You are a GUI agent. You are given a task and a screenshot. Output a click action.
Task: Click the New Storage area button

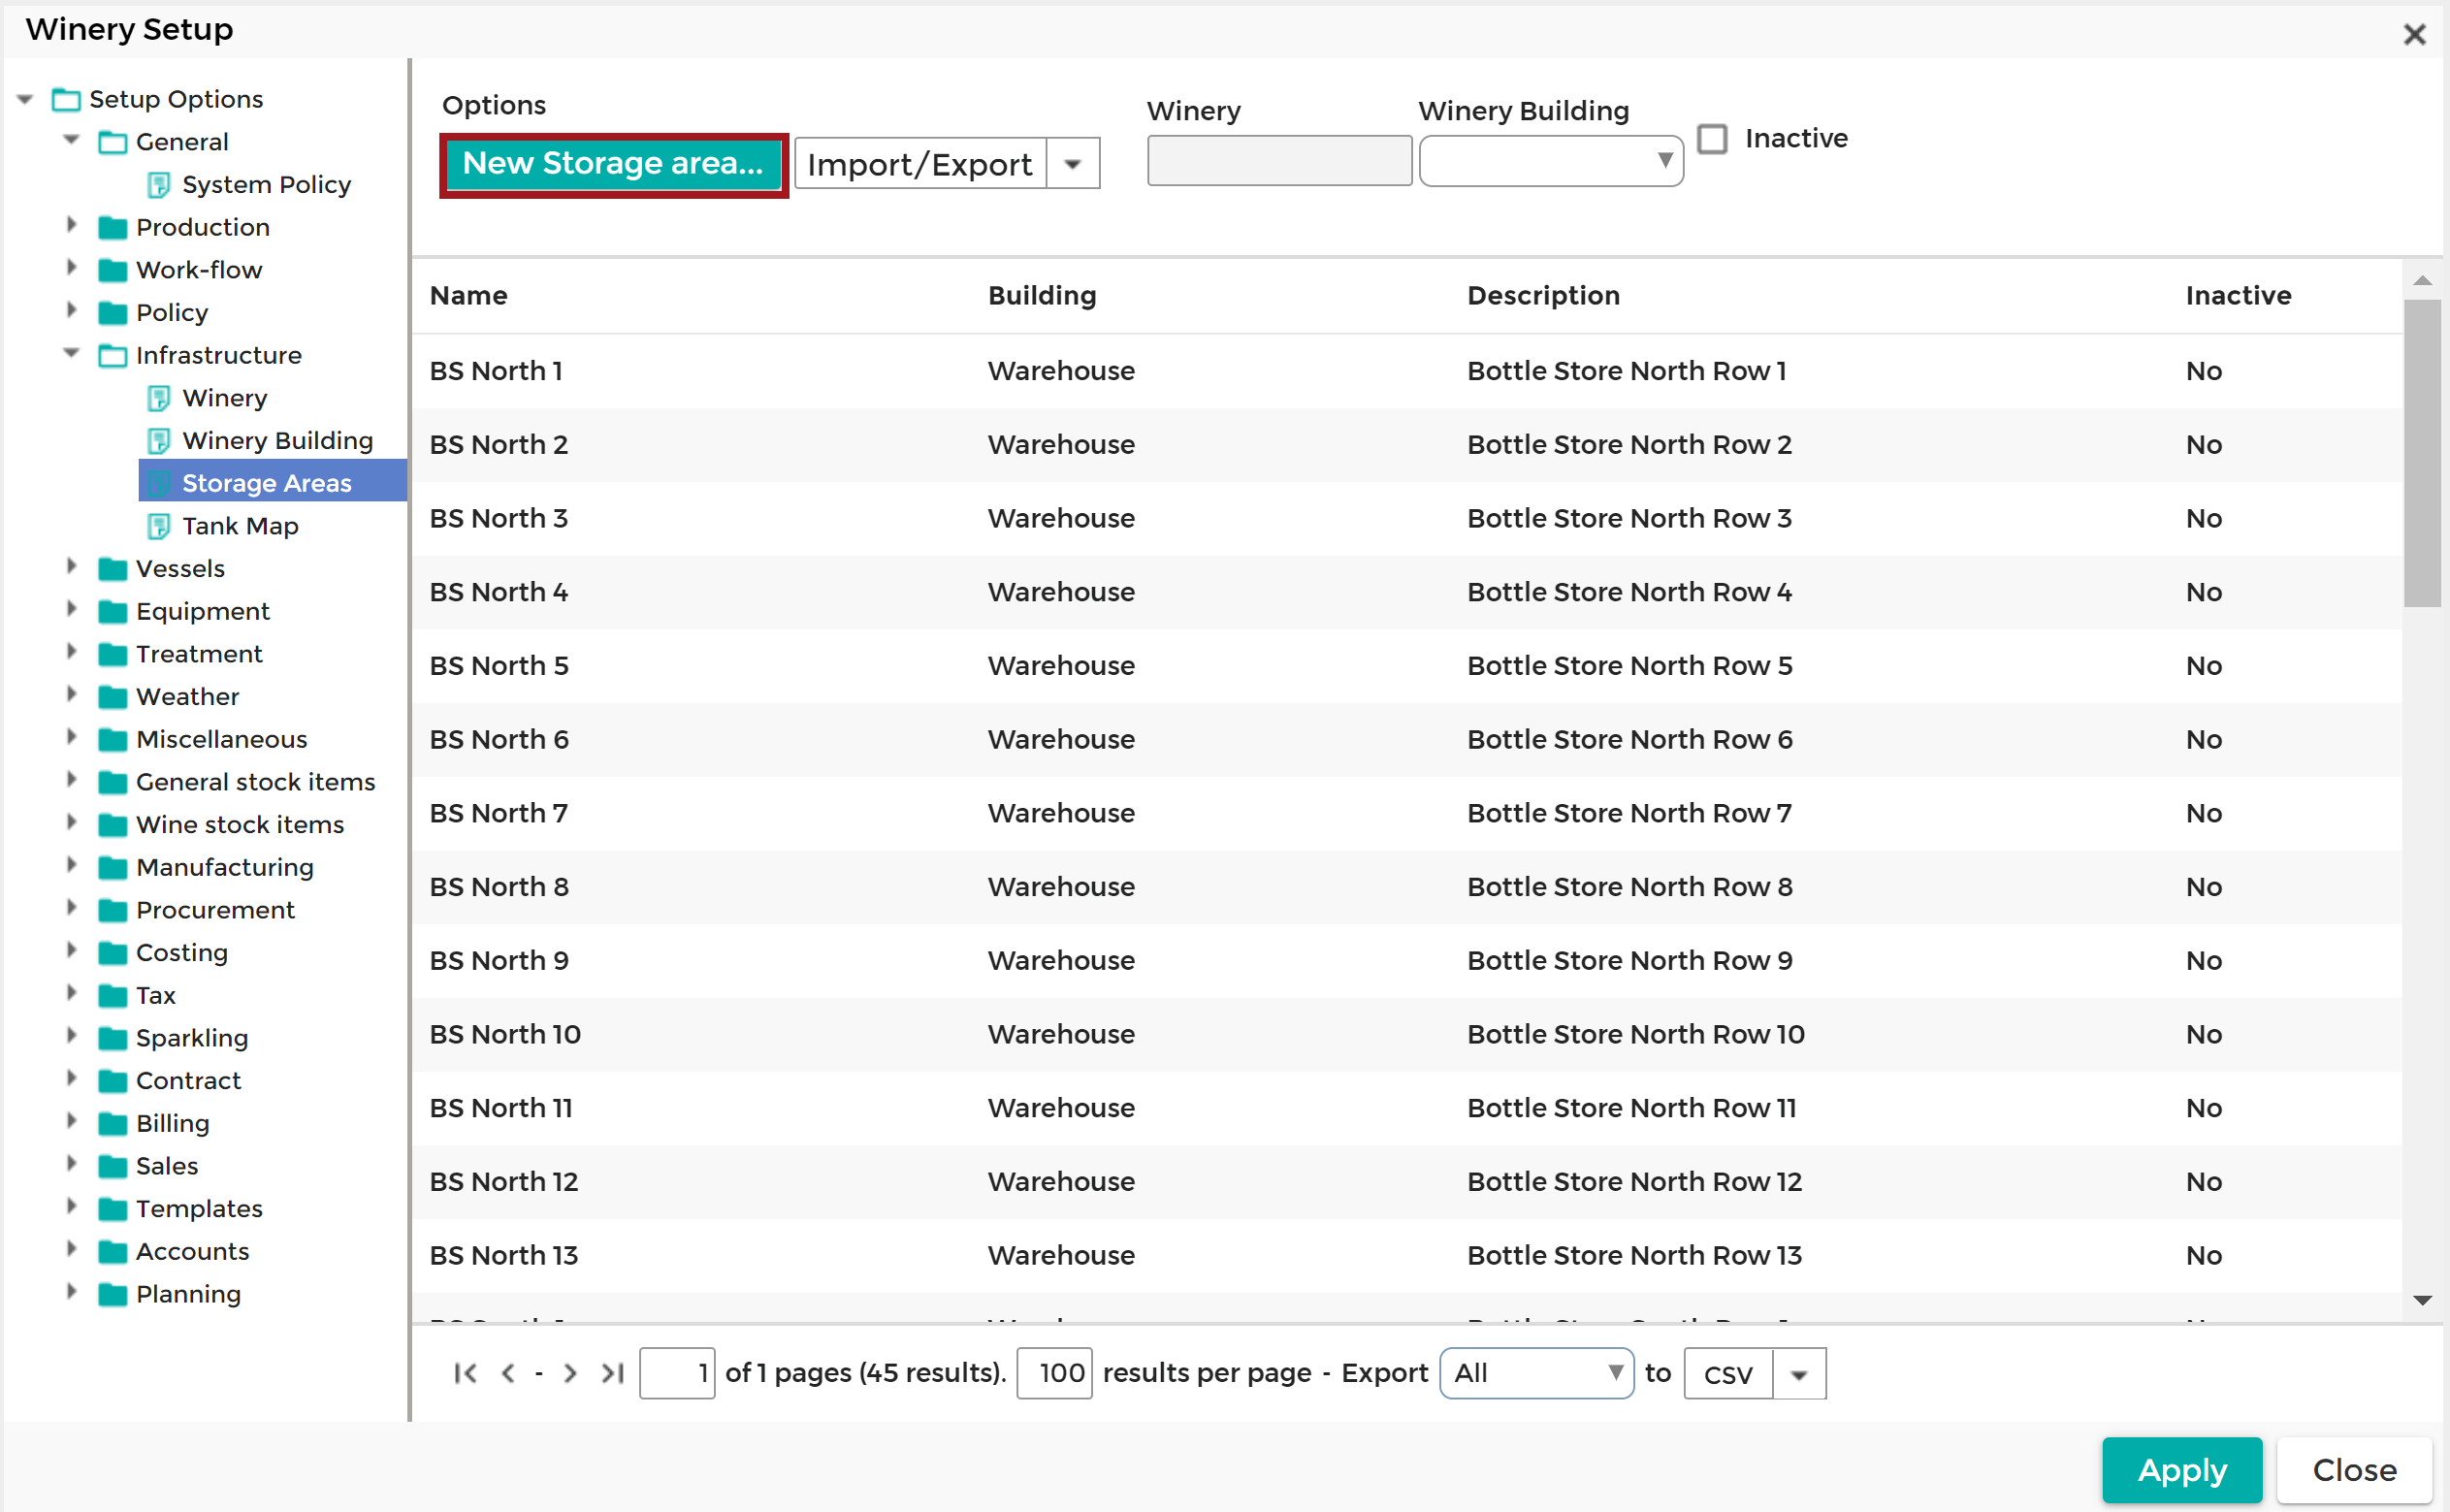coord(613,164)
